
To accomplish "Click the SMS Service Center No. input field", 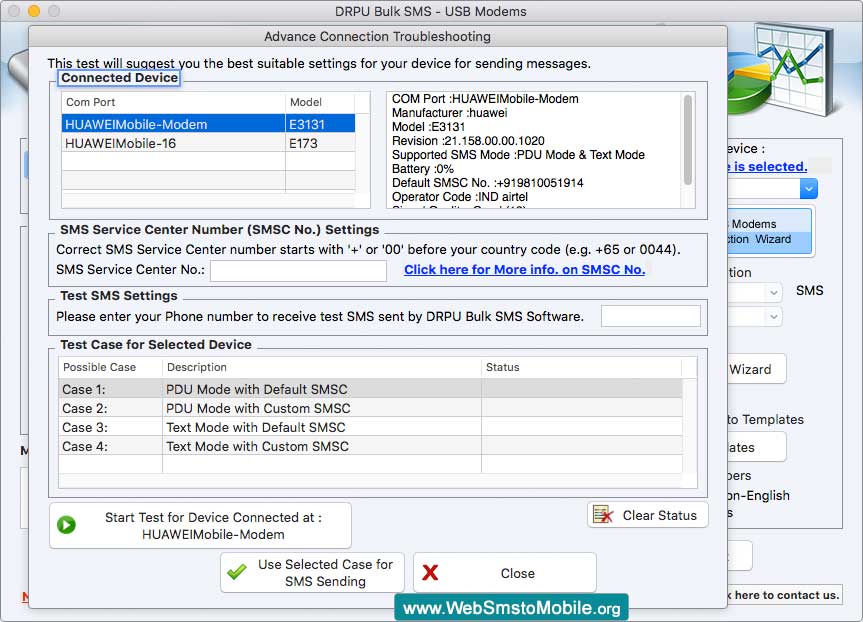I will click(298, 271).
